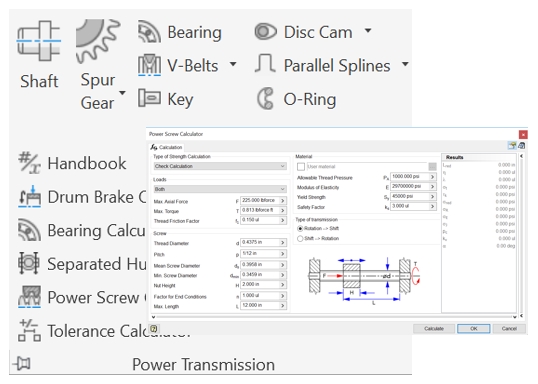Select the V-Belts tool
The width and height of the screenshot is (538, 384).
[x=178, y=65]
